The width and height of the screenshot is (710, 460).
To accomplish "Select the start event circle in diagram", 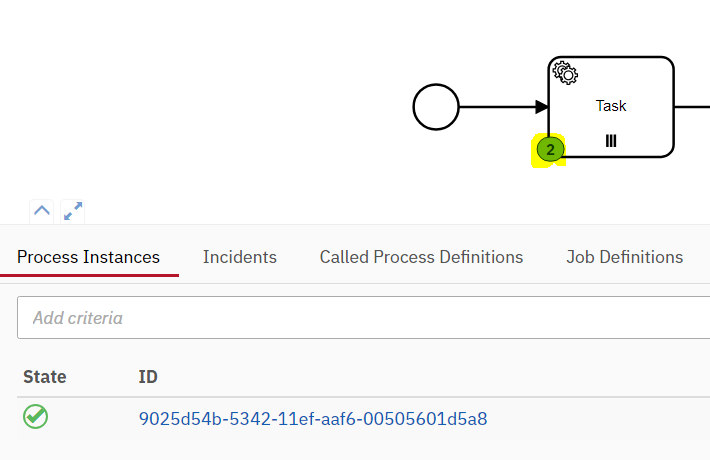I will pyautogui.click(x=436, y=107).
